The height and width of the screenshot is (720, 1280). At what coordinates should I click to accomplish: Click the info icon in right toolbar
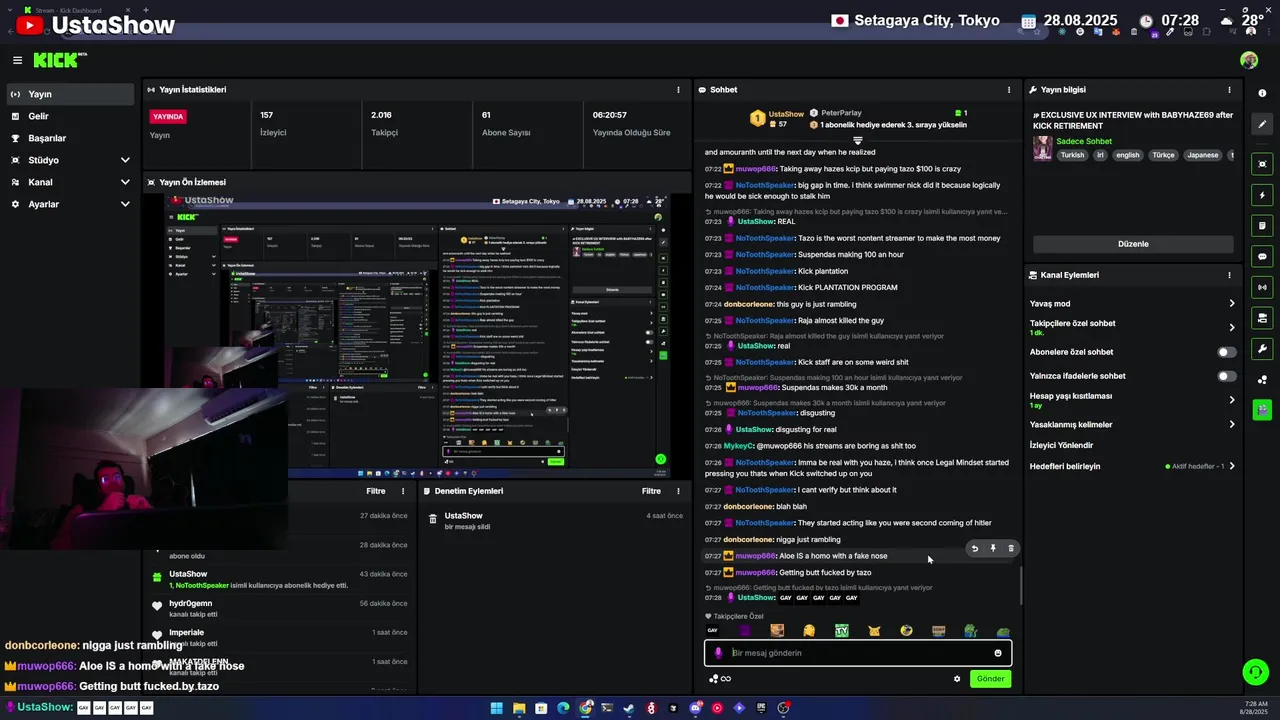tap(1262, 93)
